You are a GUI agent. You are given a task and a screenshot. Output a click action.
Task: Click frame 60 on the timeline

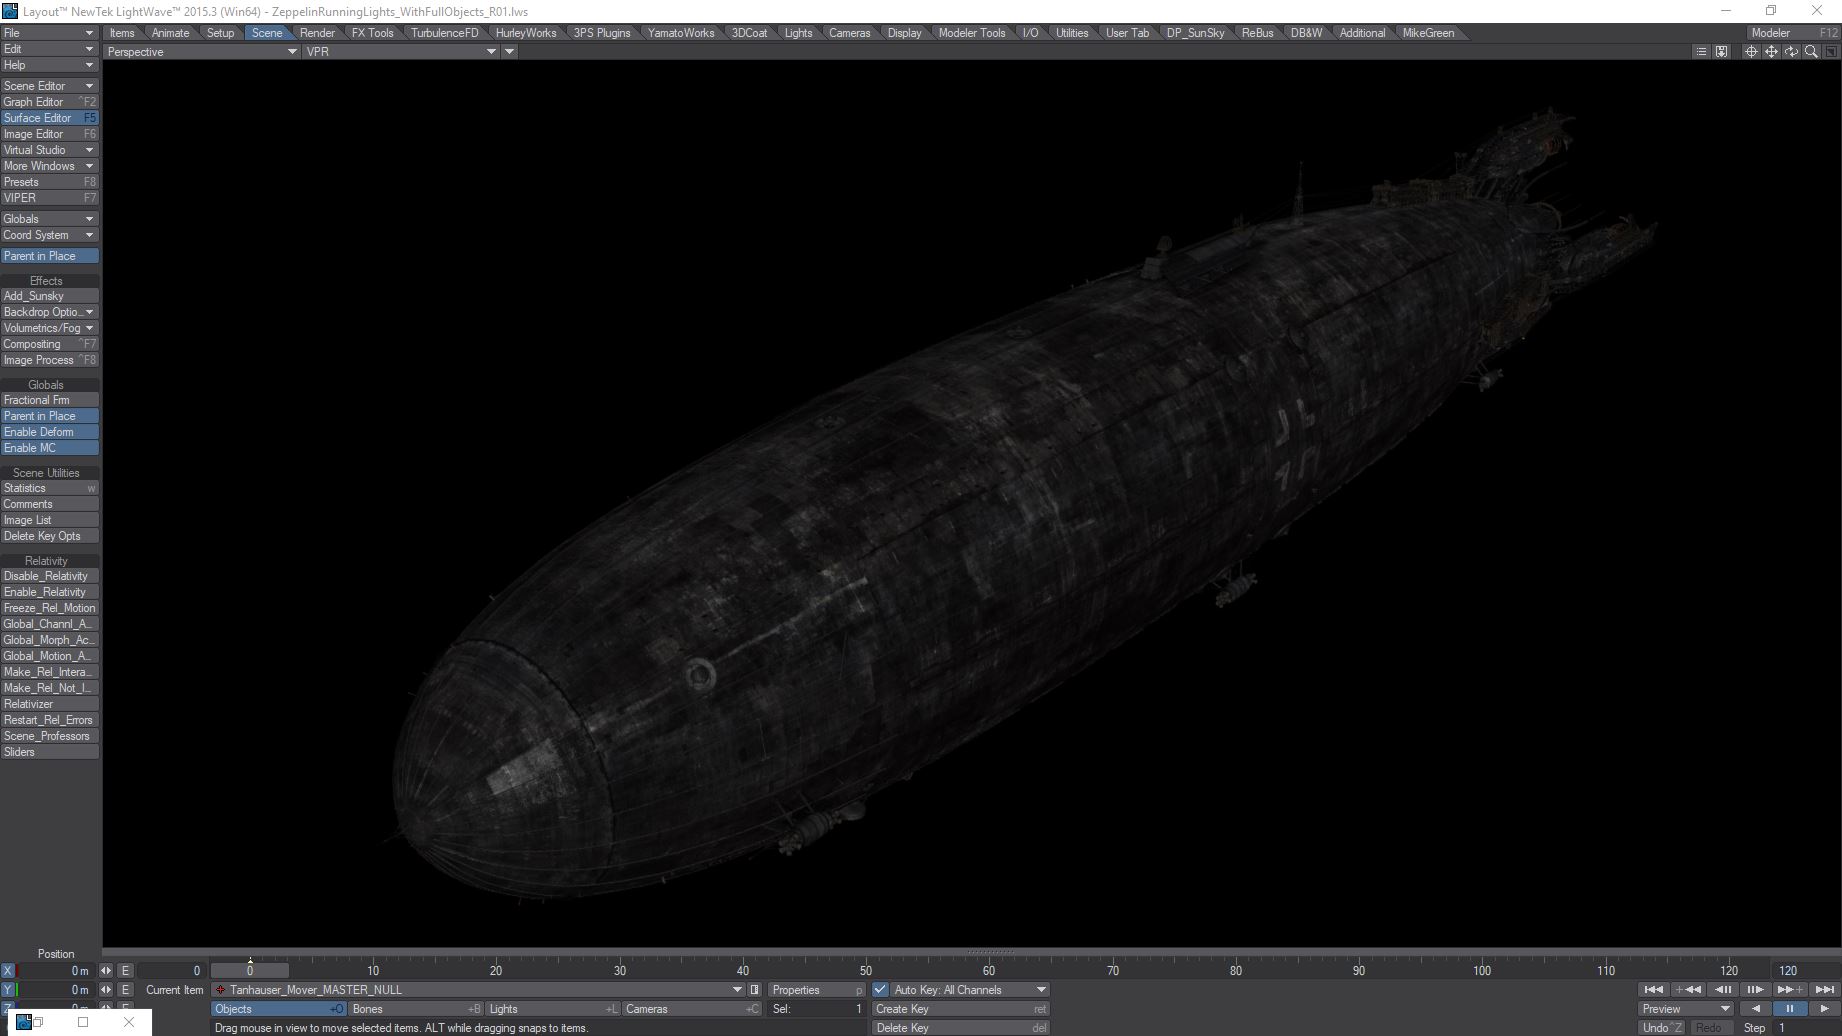click(x=989, y=971)
